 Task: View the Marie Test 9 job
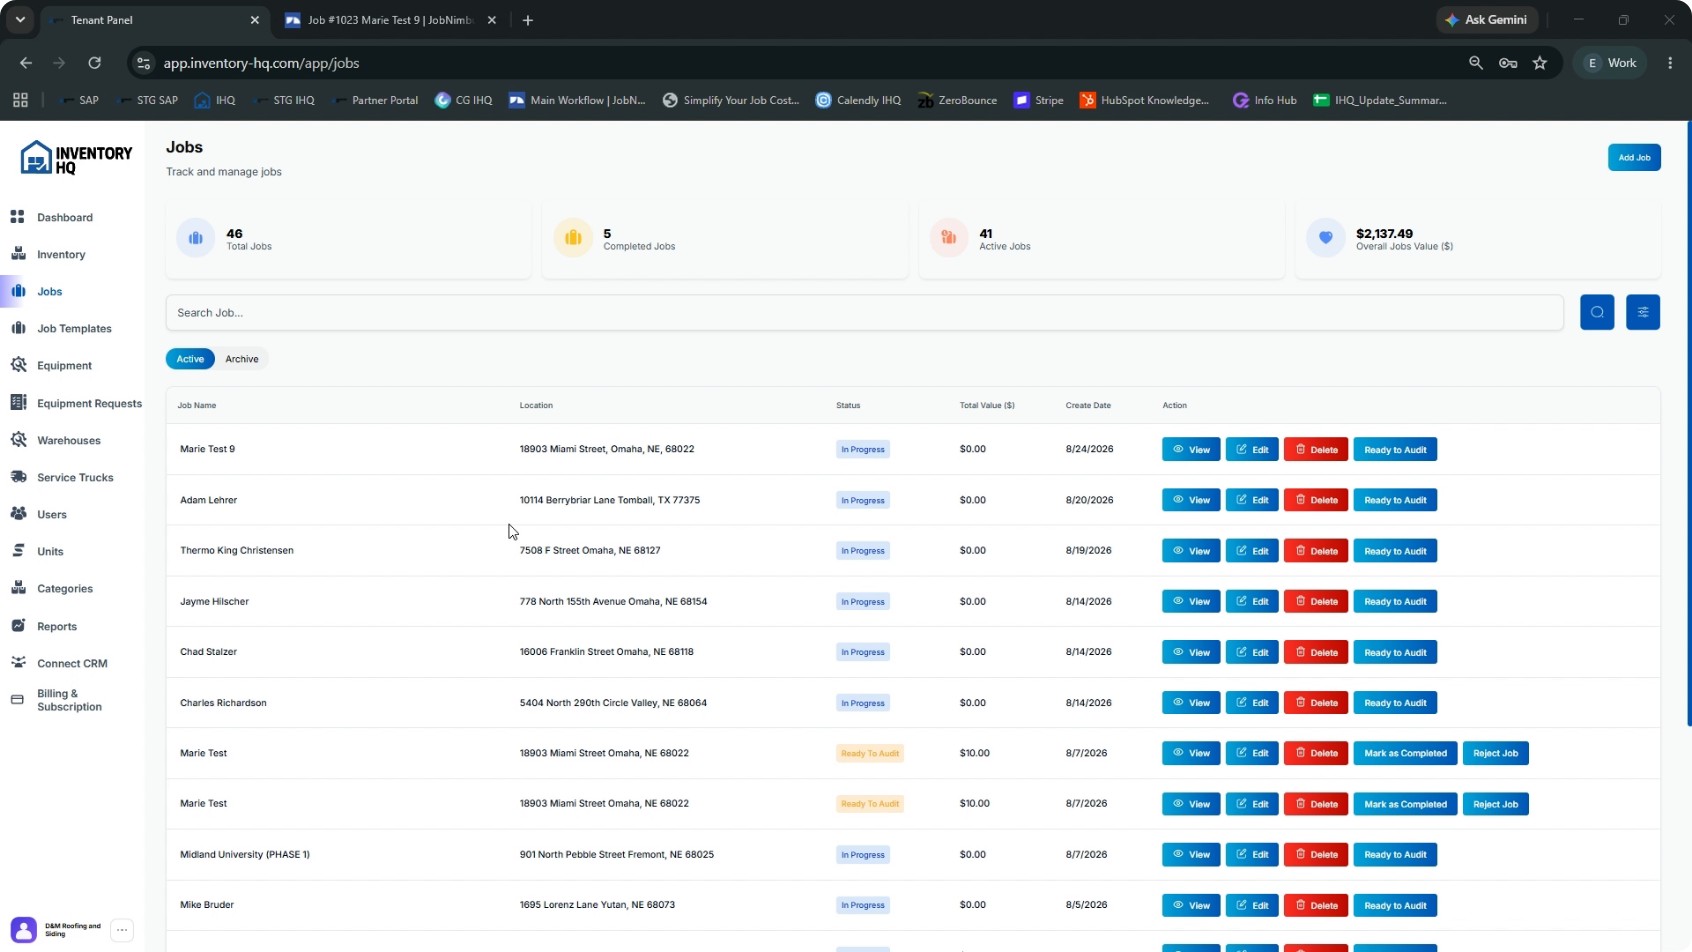tap(1191, 449)
